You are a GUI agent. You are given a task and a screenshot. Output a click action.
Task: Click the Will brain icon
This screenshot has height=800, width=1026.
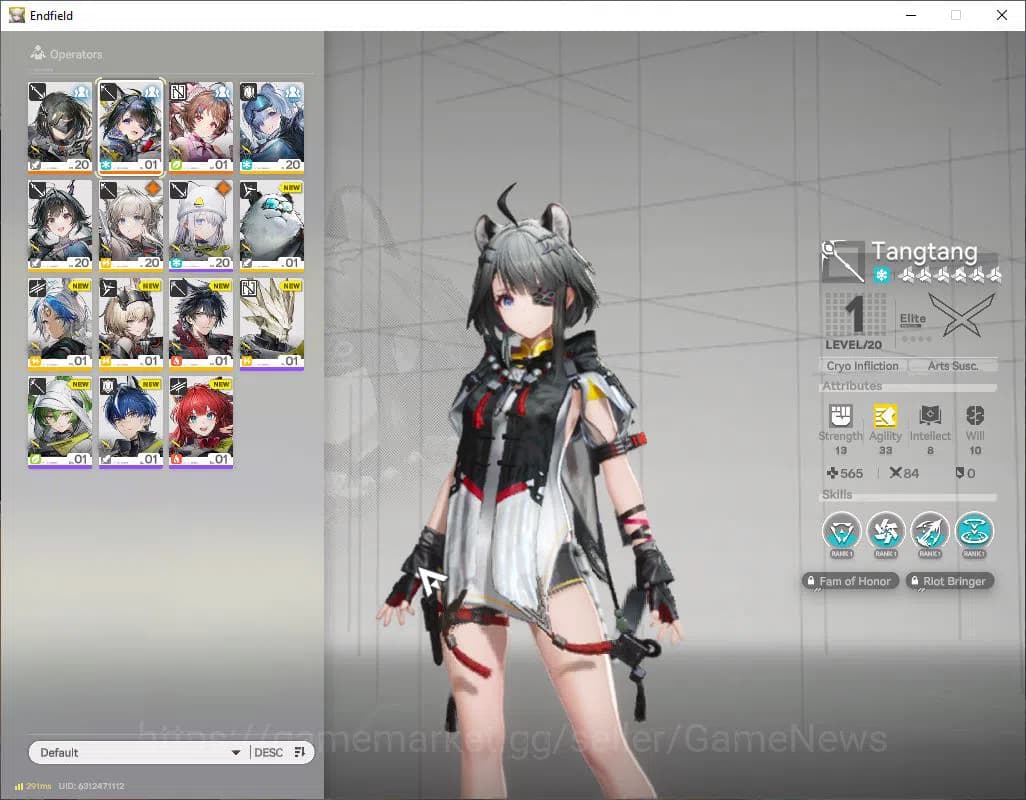[975, 415]
